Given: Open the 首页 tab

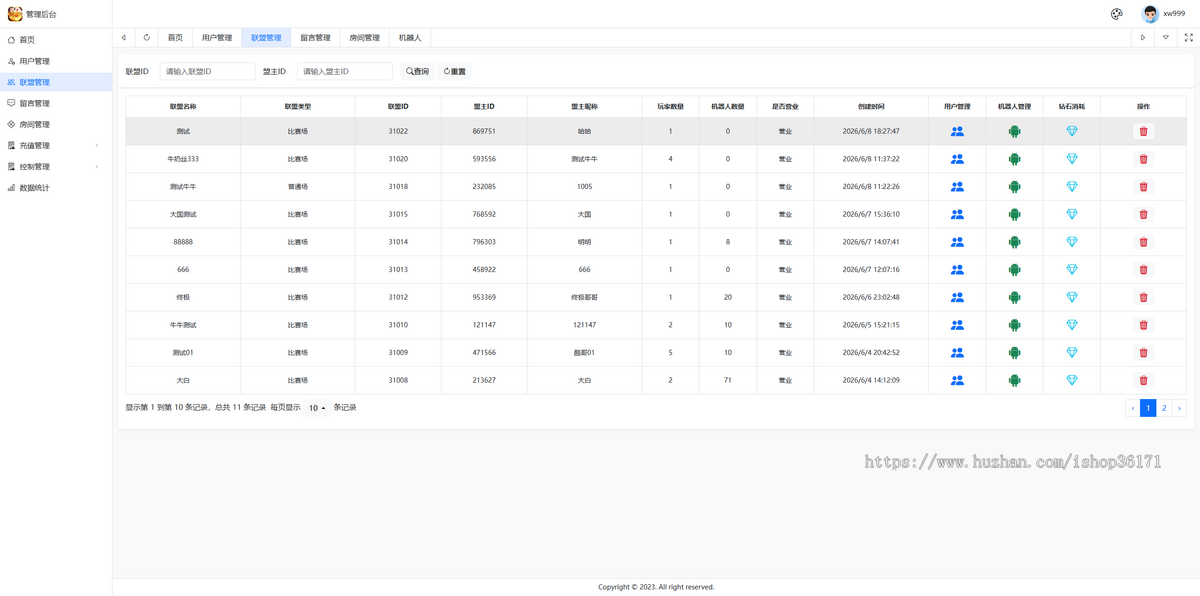Looking at the screenshot, I should click(175, 38).
